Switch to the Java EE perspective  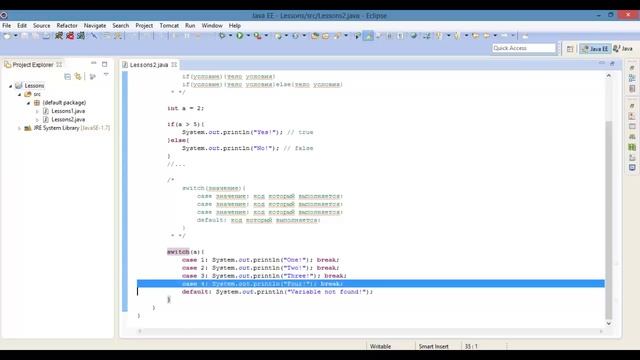(596, 49)
